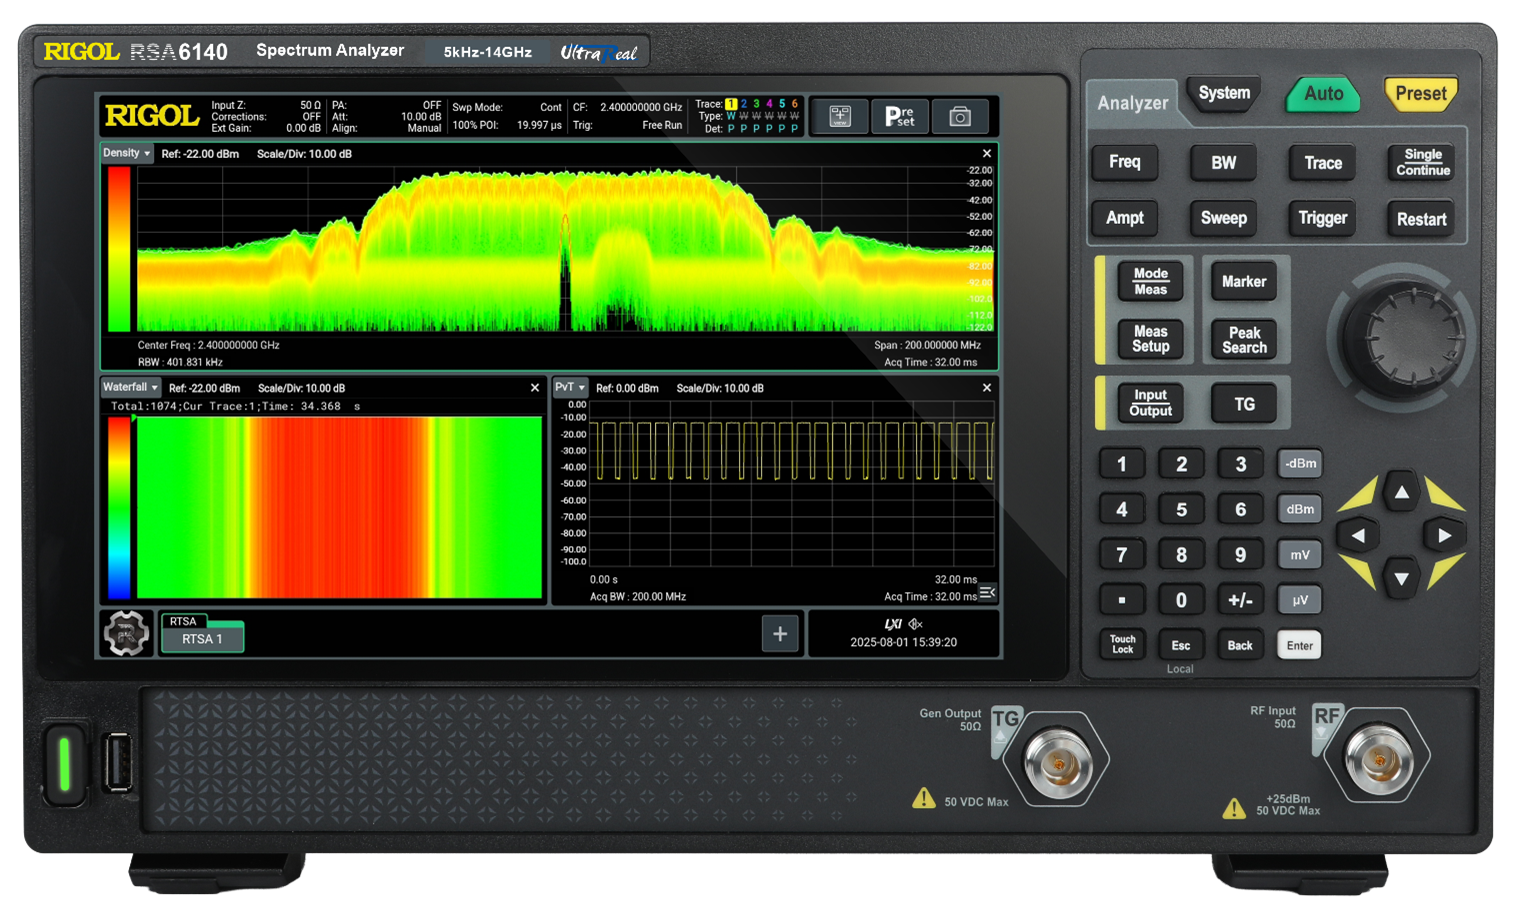The width and height of the screenshot is (1521, 908).
Task: Close the PvT view with its X
Action: (987, 388)
